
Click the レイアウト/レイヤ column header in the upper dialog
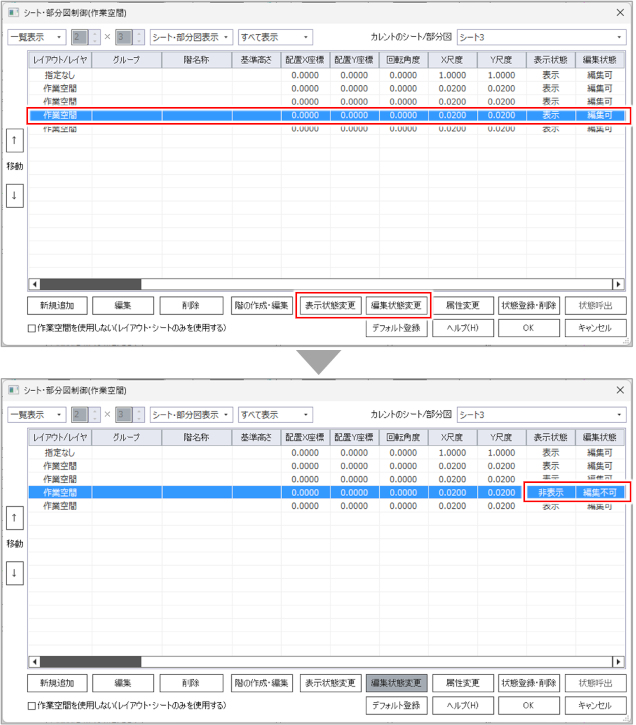click(x=60, y=60)
